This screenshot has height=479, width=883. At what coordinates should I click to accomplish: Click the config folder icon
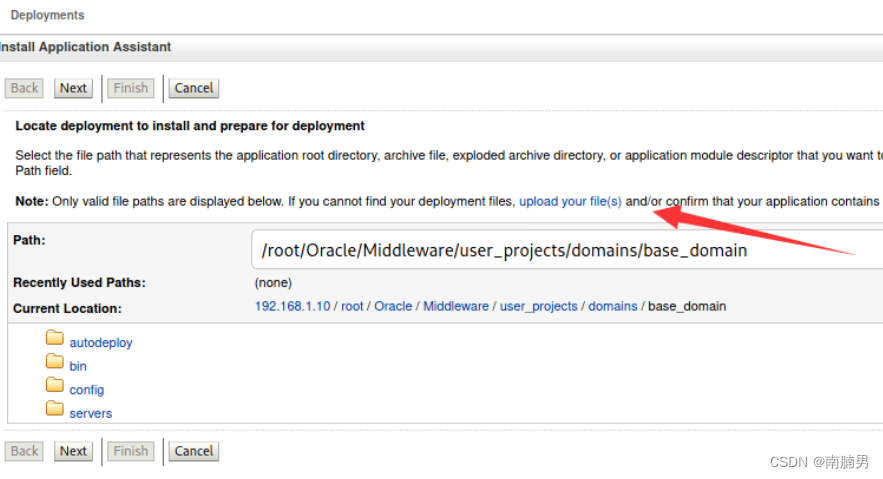coord(55,384)
